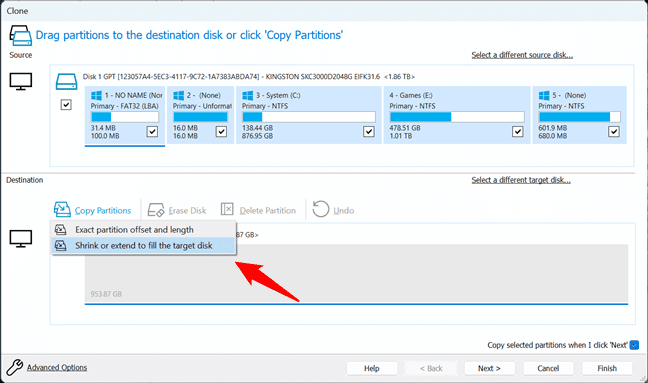Open Select a different source disk link
This screenshot has width=648, height=383.
[522, 55]
